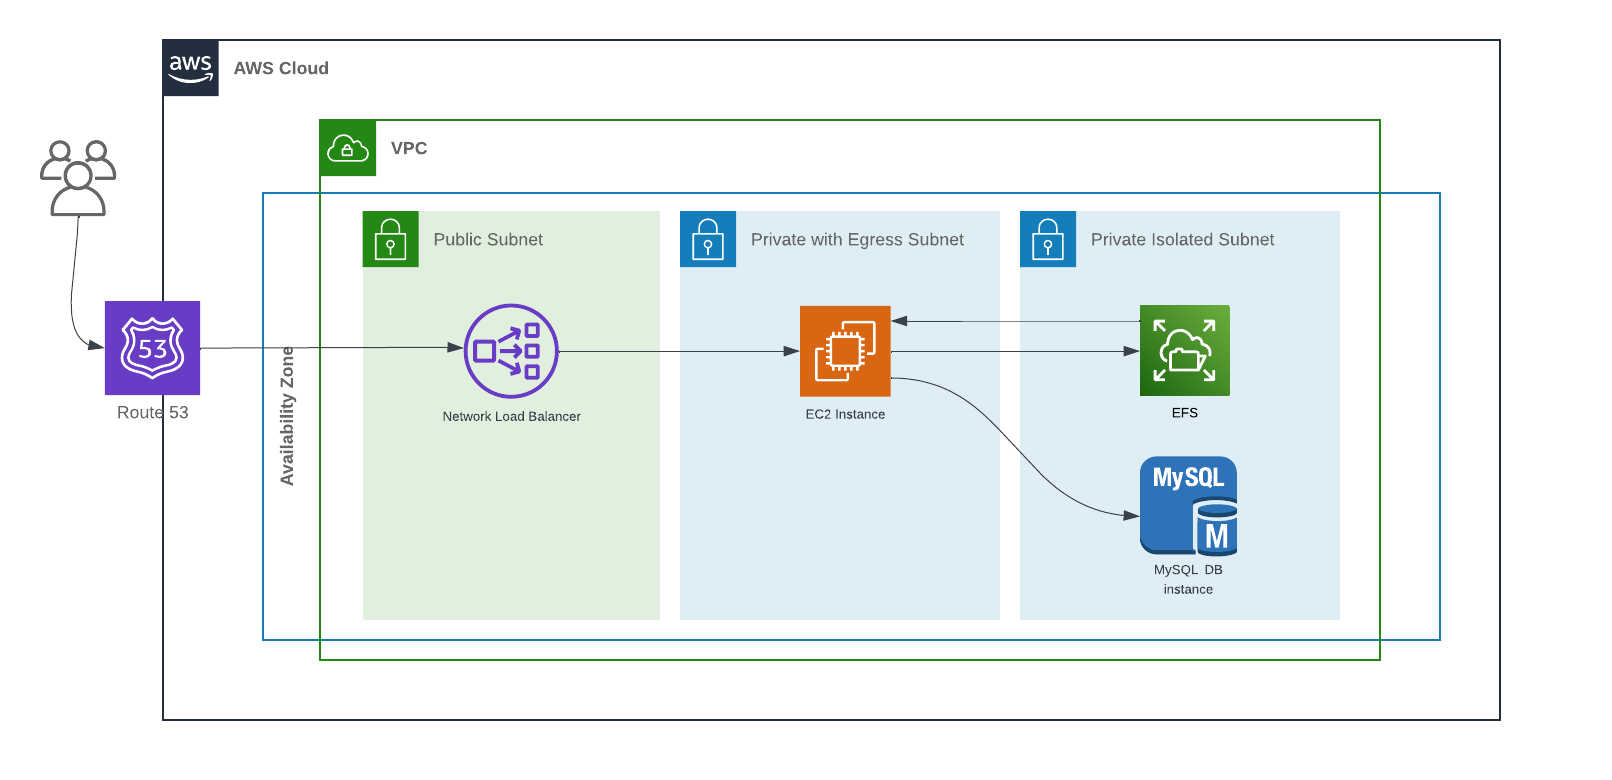
Task: Select the users group icon
Action: tap(78, 178)
